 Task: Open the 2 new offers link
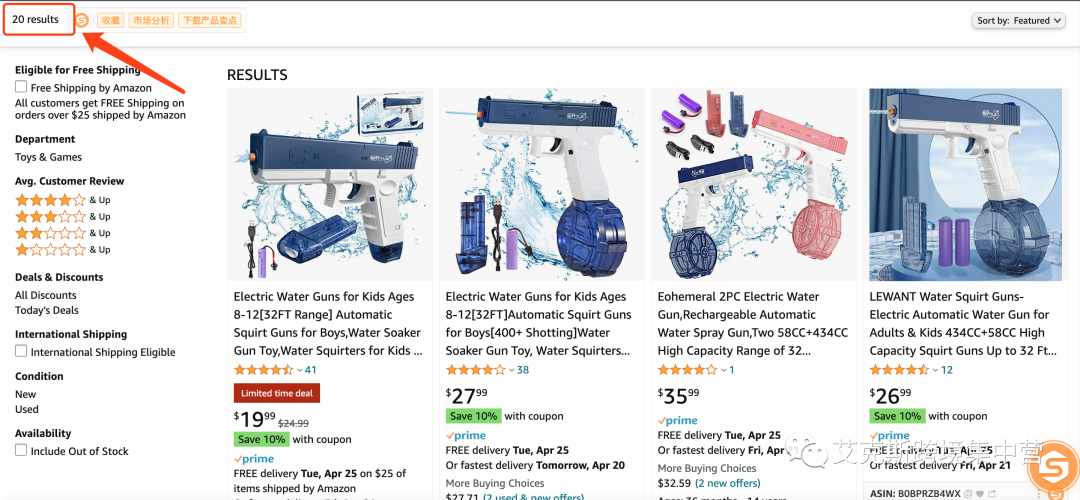tap(727, 483)
